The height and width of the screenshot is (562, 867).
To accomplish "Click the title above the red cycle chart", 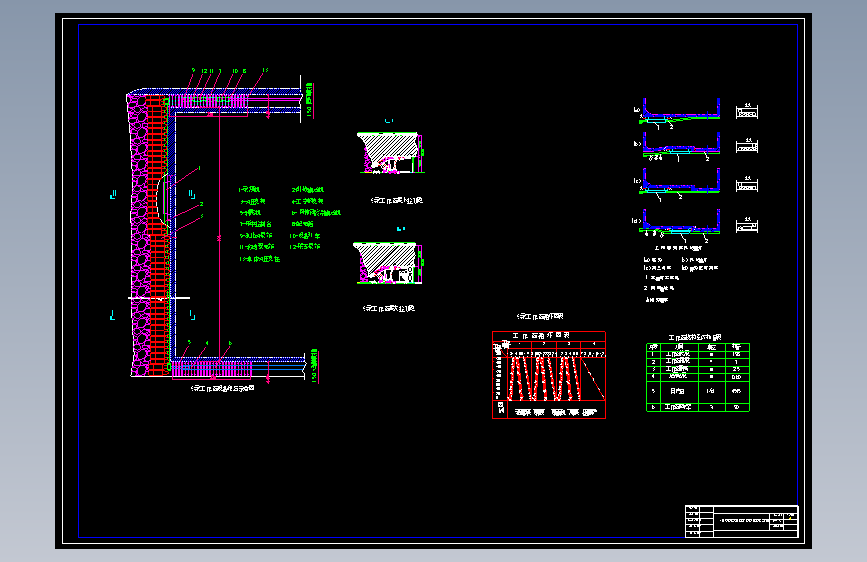I will (x=540, y=316).
